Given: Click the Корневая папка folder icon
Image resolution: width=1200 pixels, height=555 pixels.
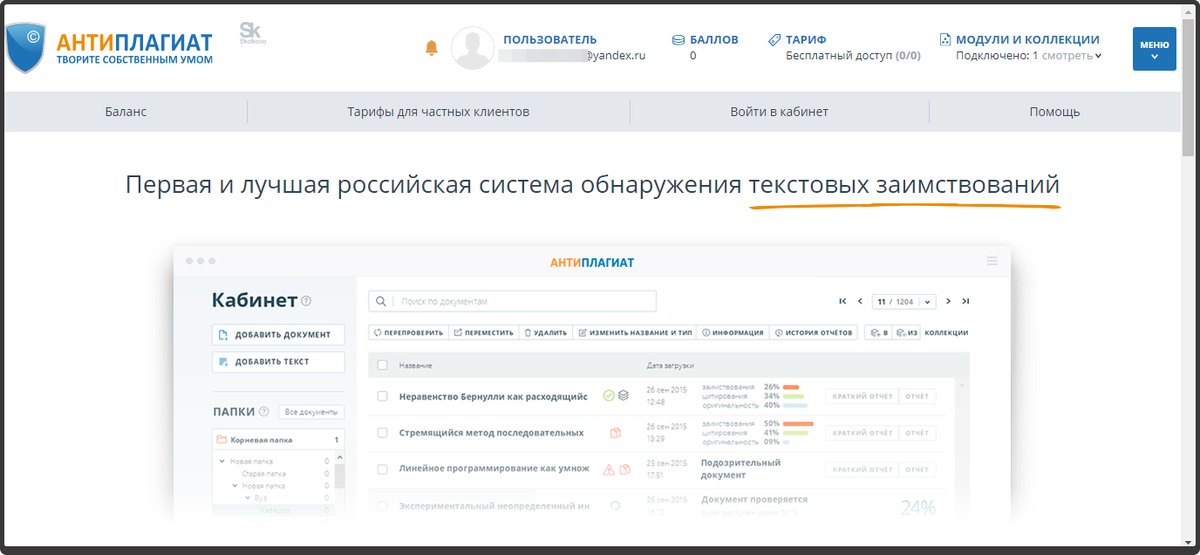Looking at the screenshot, I should pos(222,439).
